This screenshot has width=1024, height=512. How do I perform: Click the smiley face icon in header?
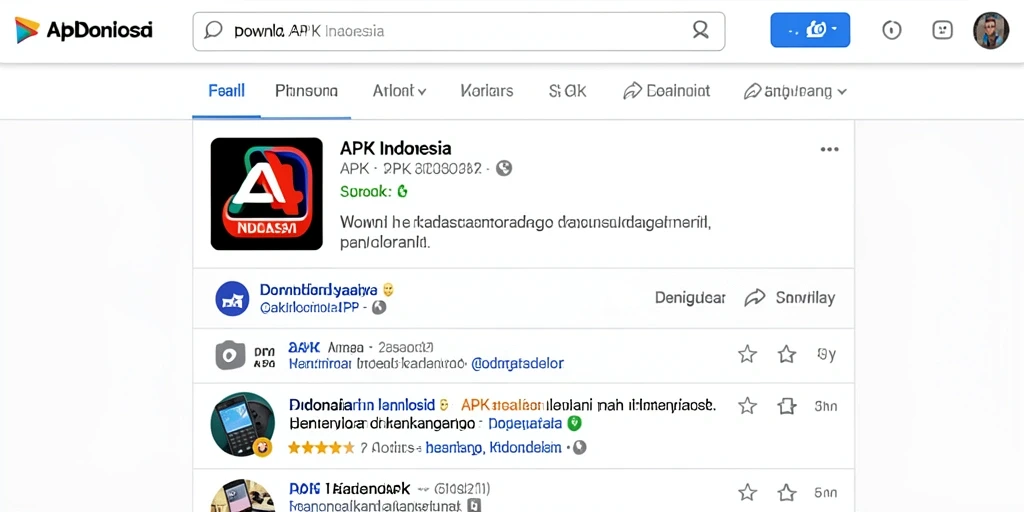tap(942, 30)
